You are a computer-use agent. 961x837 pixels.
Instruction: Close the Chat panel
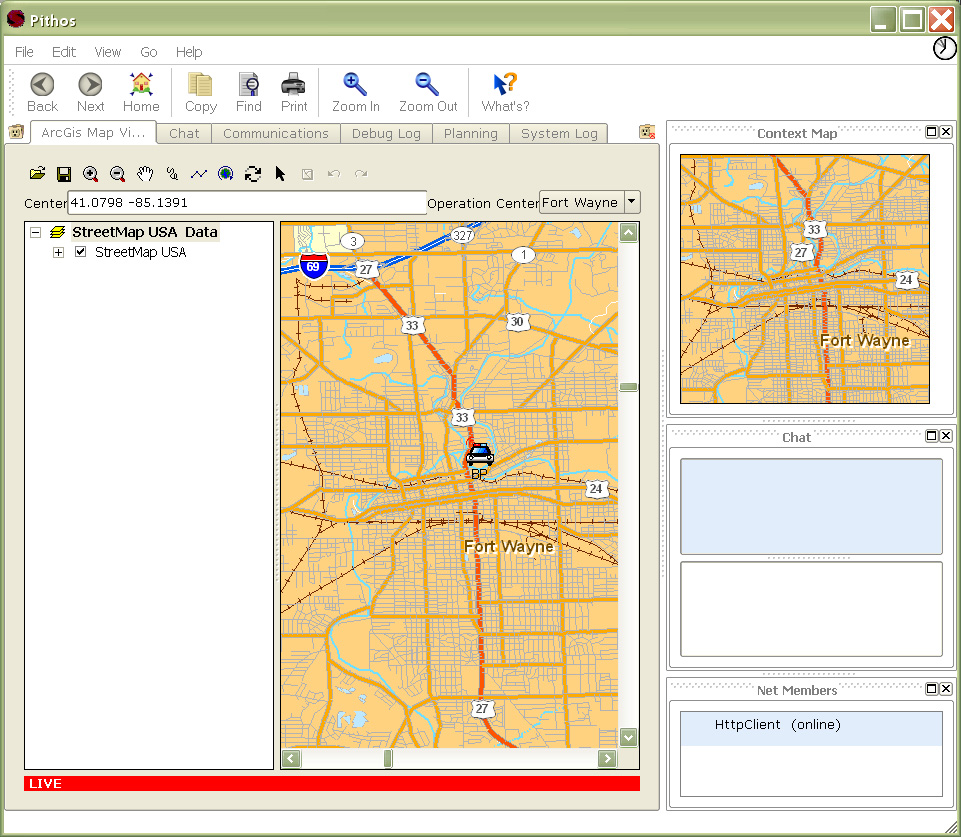pos(946,436)
